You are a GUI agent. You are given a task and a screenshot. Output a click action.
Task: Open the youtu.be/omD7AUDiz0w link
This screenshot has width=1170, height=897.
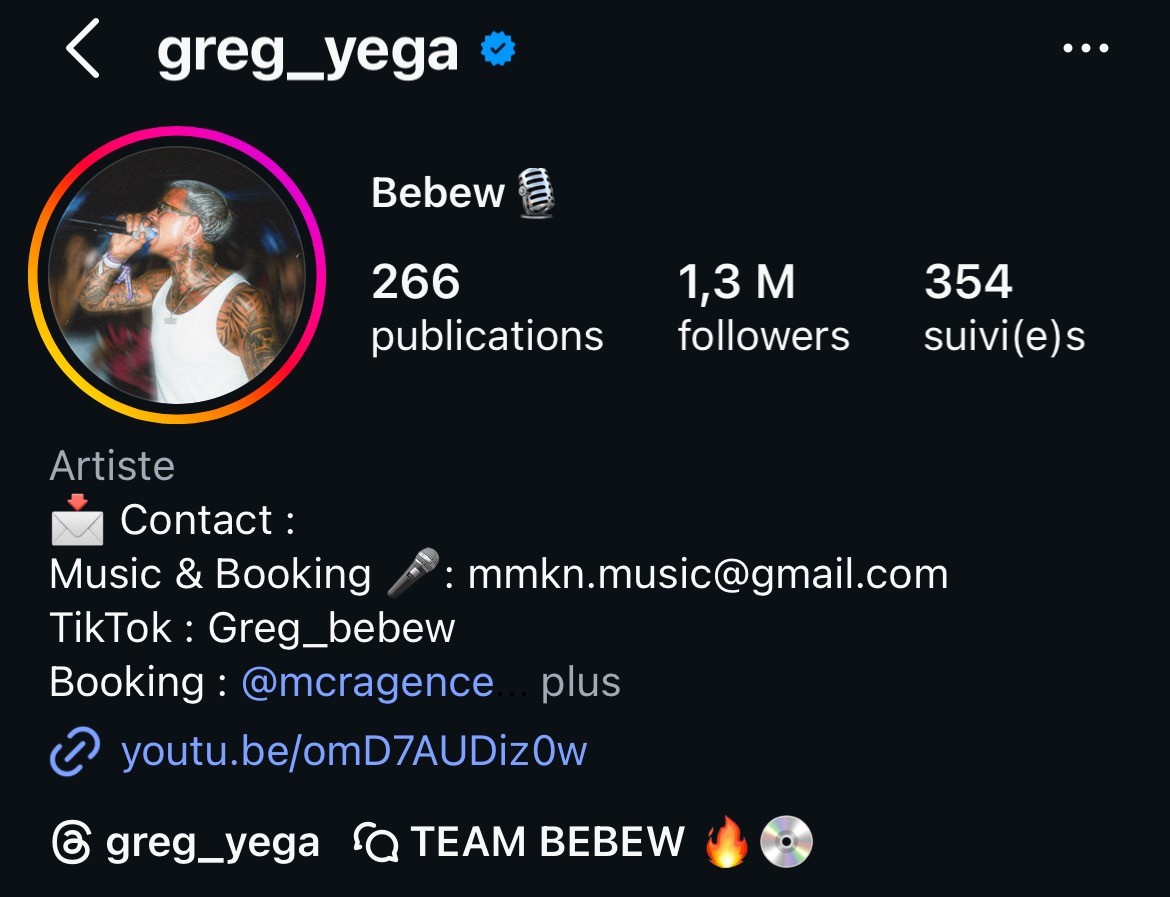[x=354, y=751]
